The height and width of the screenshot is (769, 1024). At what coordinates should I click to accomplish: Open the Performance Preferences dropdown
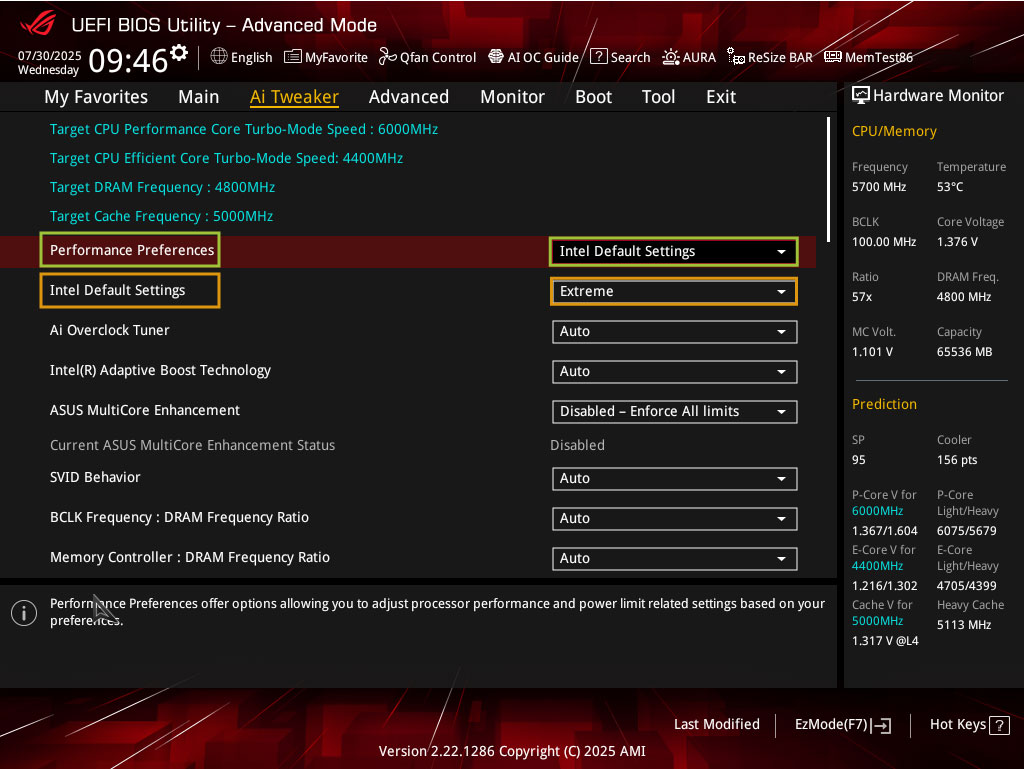[x=674, y=251]
